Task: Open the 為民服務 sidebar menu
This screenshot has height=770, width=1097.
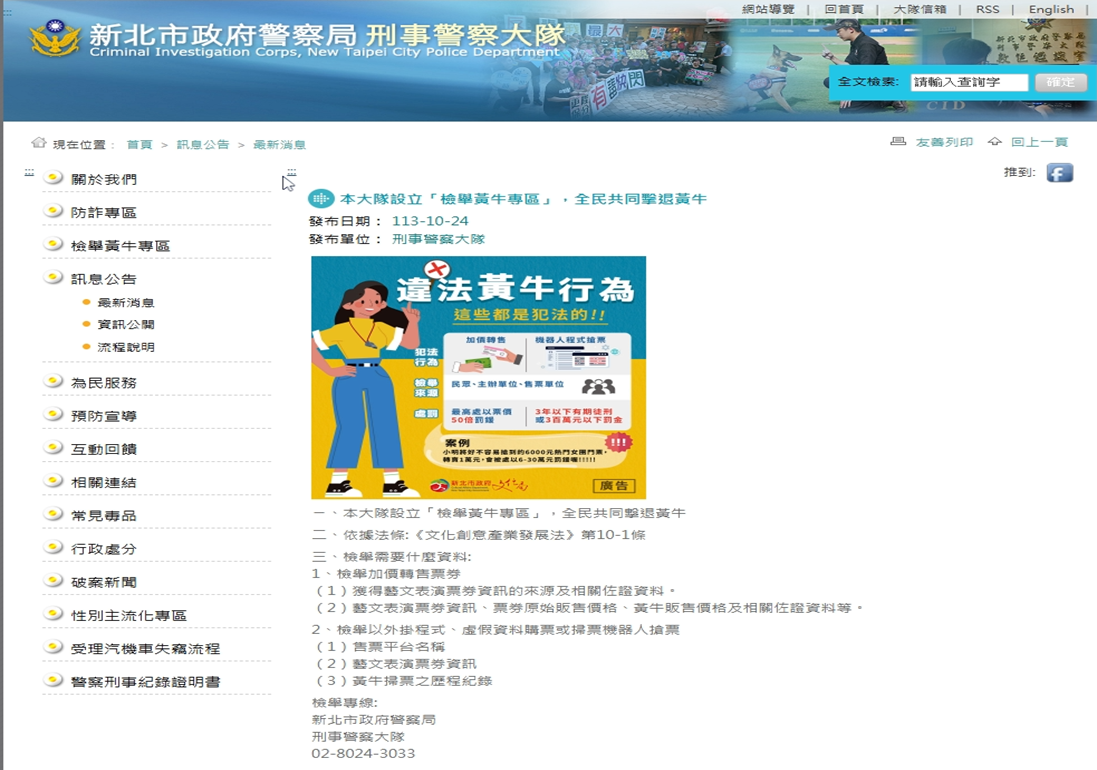Action: pos(104,383)
